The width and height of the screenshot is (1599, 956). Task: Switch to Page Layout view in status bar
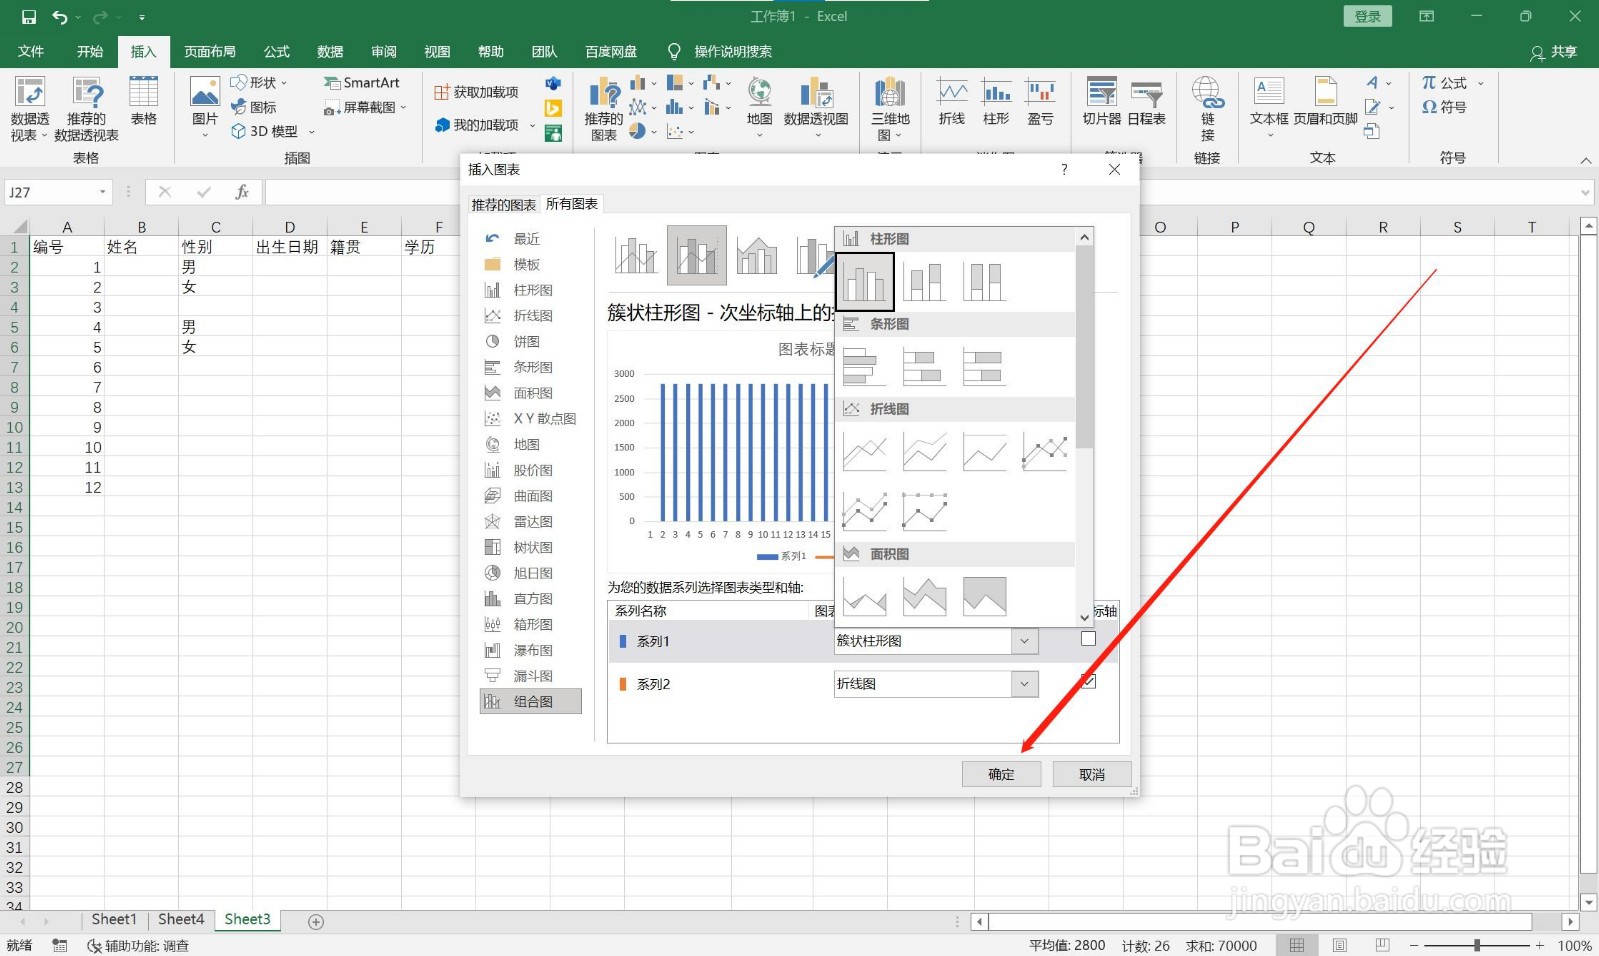click(1340, 945)
